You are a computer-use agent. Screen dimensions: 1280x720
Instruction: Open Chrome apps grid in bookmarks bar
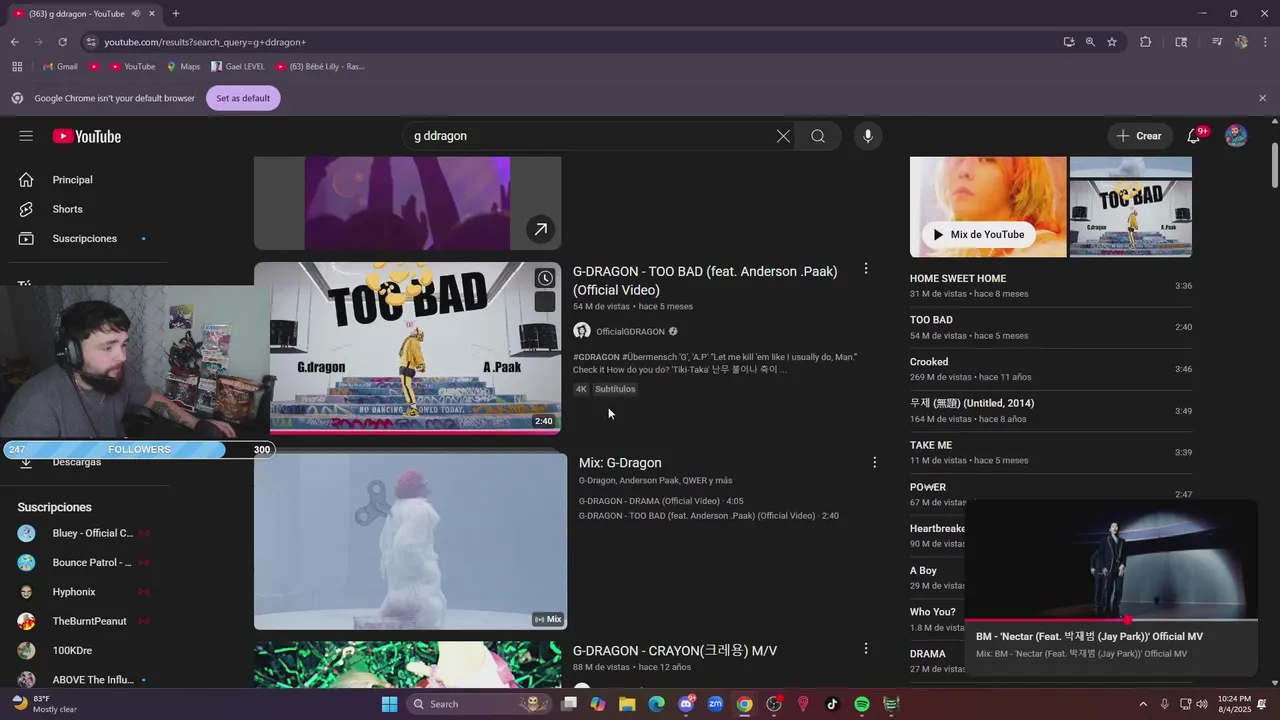point(17,67)
